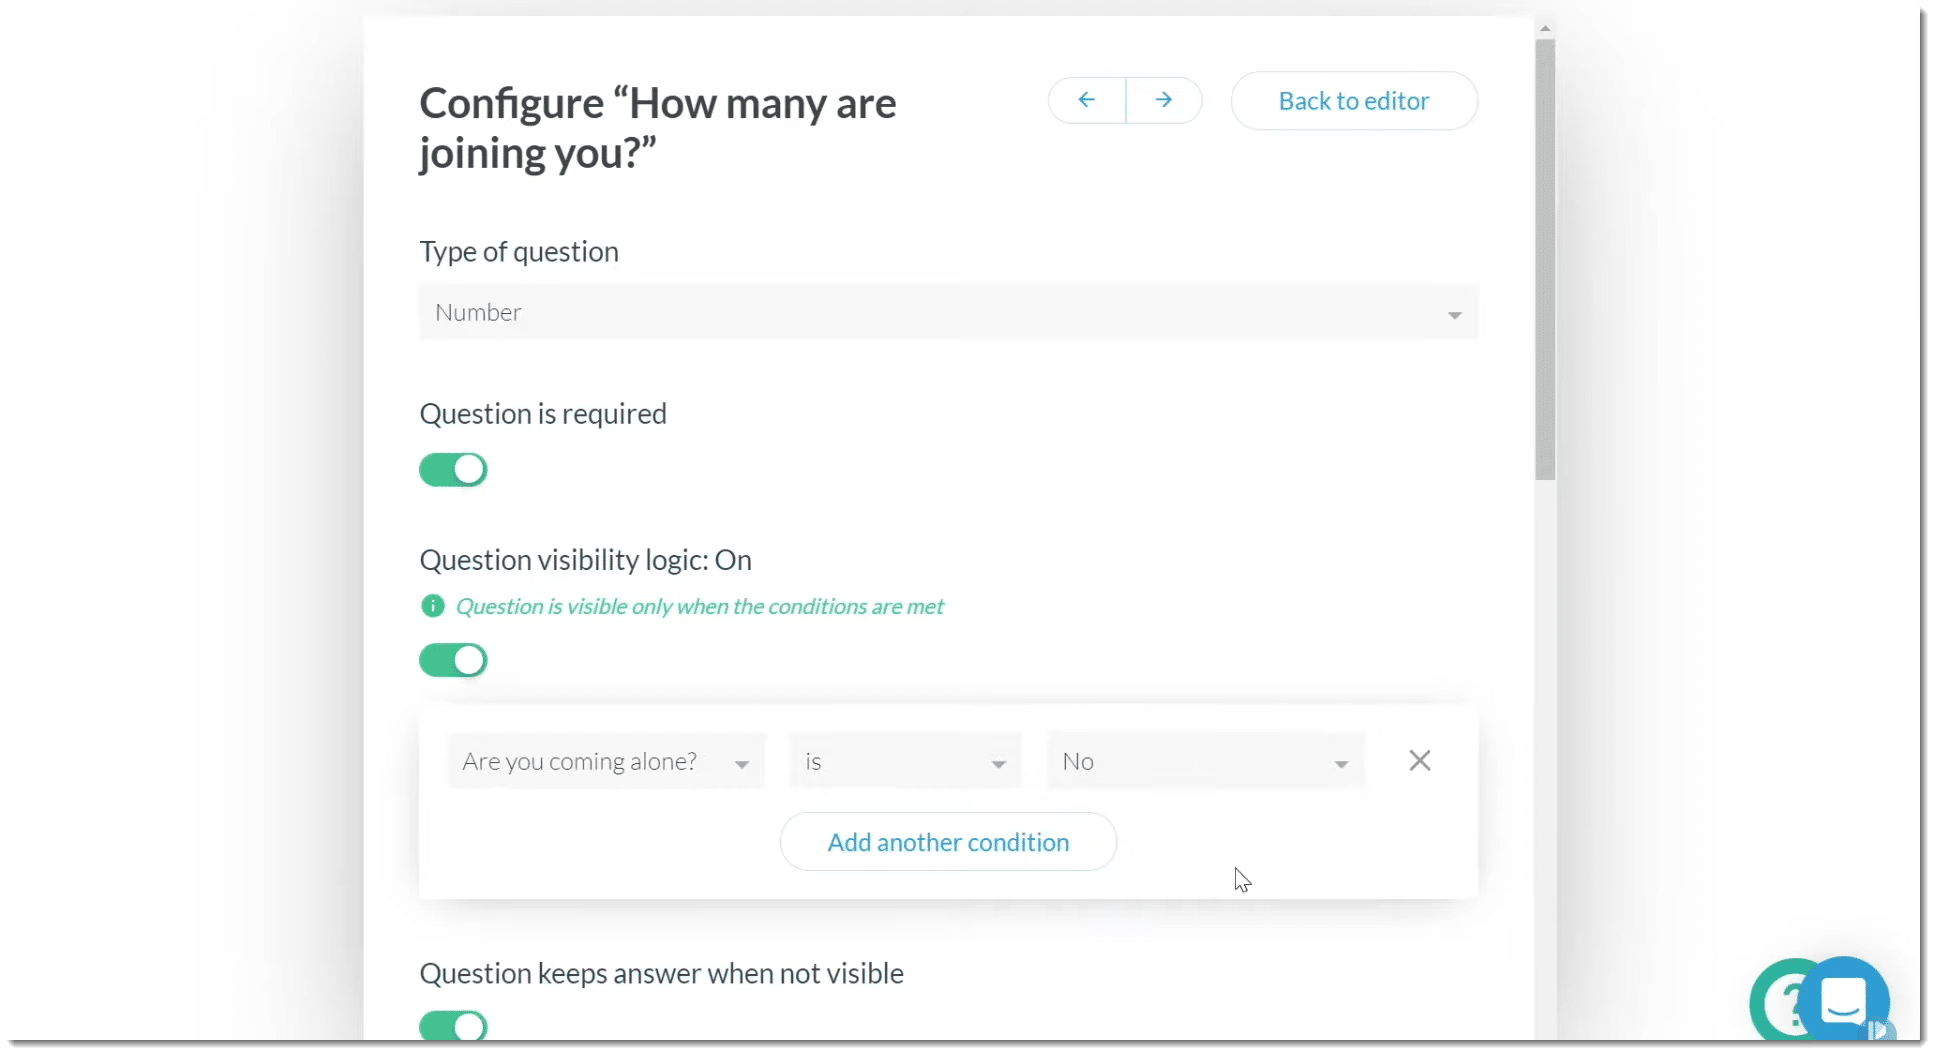Turn off the Question is required toggle

pyautogui.click(x=453, y=470)
